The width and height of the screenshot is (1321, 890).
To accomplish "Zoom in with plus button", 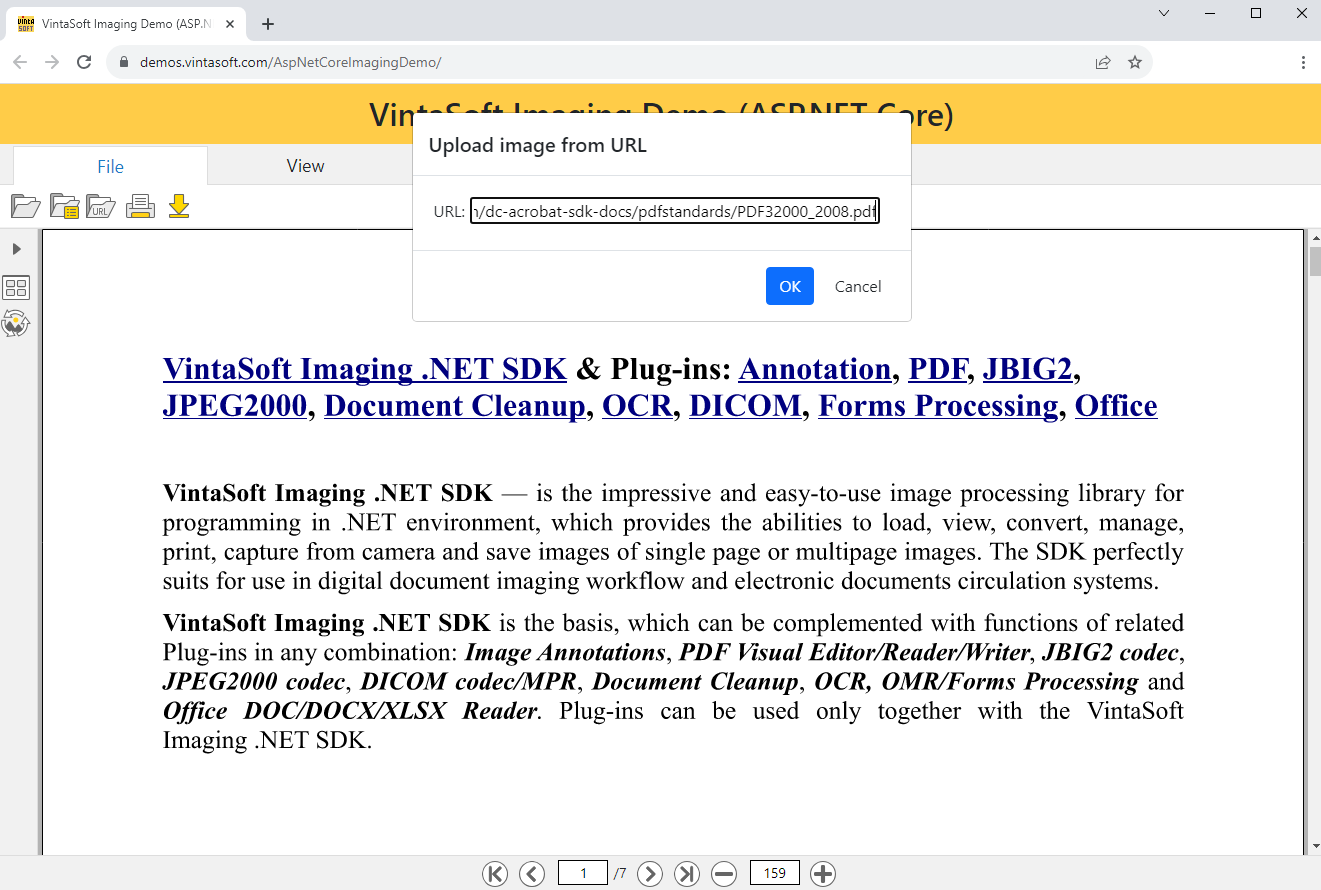I will click(822, 873).
